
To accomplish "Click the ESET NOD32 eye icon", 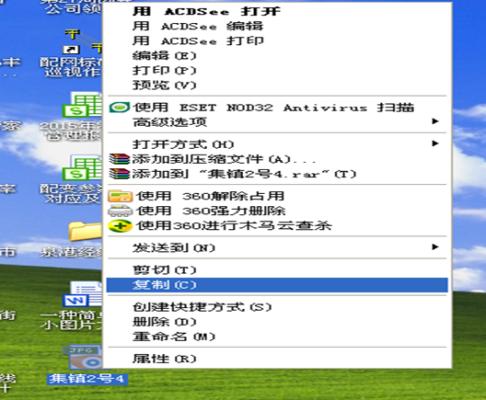I will tap(119, 107).
